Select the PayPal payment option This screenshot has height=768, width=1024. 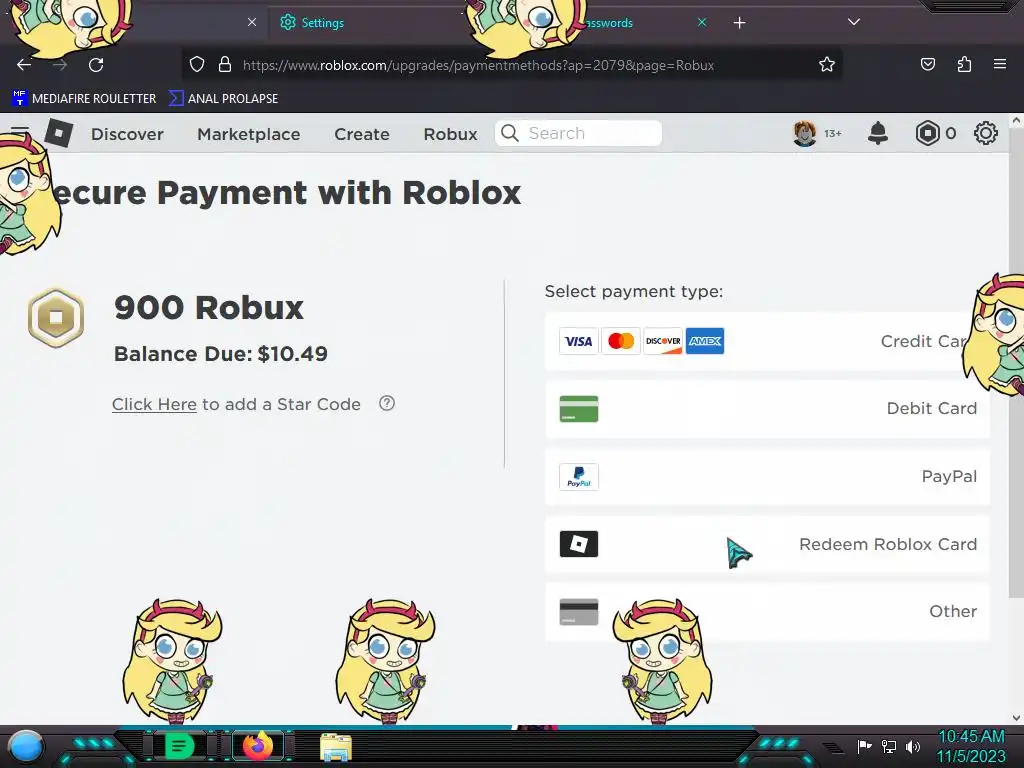pyautogui.click(x=767, y=477)
